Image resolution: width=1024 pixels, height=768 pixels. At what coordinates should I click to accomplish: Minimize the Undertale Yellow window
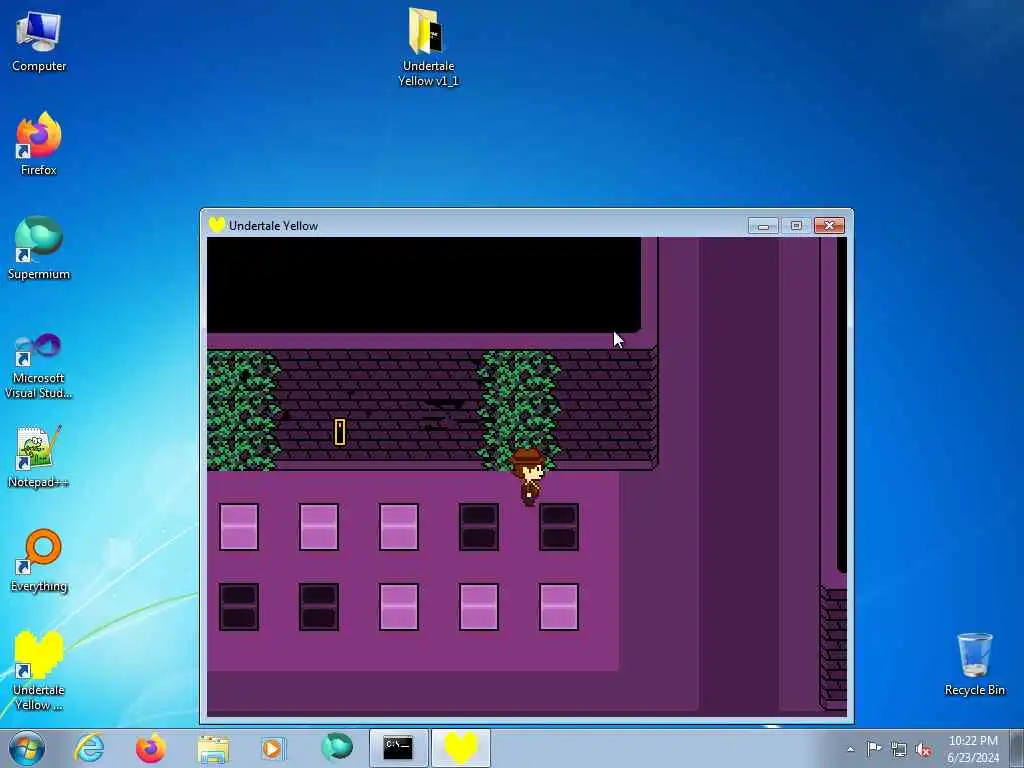point(763,225)
